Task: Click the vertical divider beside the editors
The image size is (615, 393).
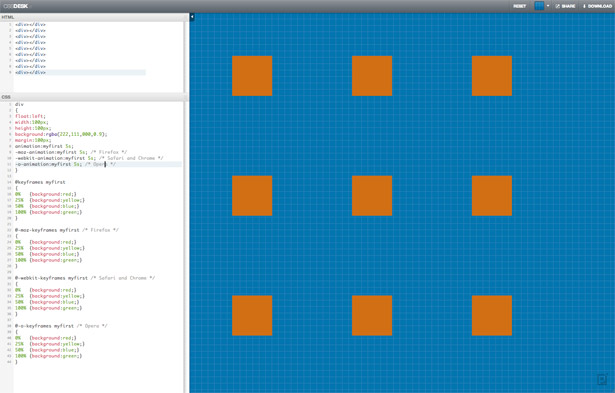Action: click(187, 204)
